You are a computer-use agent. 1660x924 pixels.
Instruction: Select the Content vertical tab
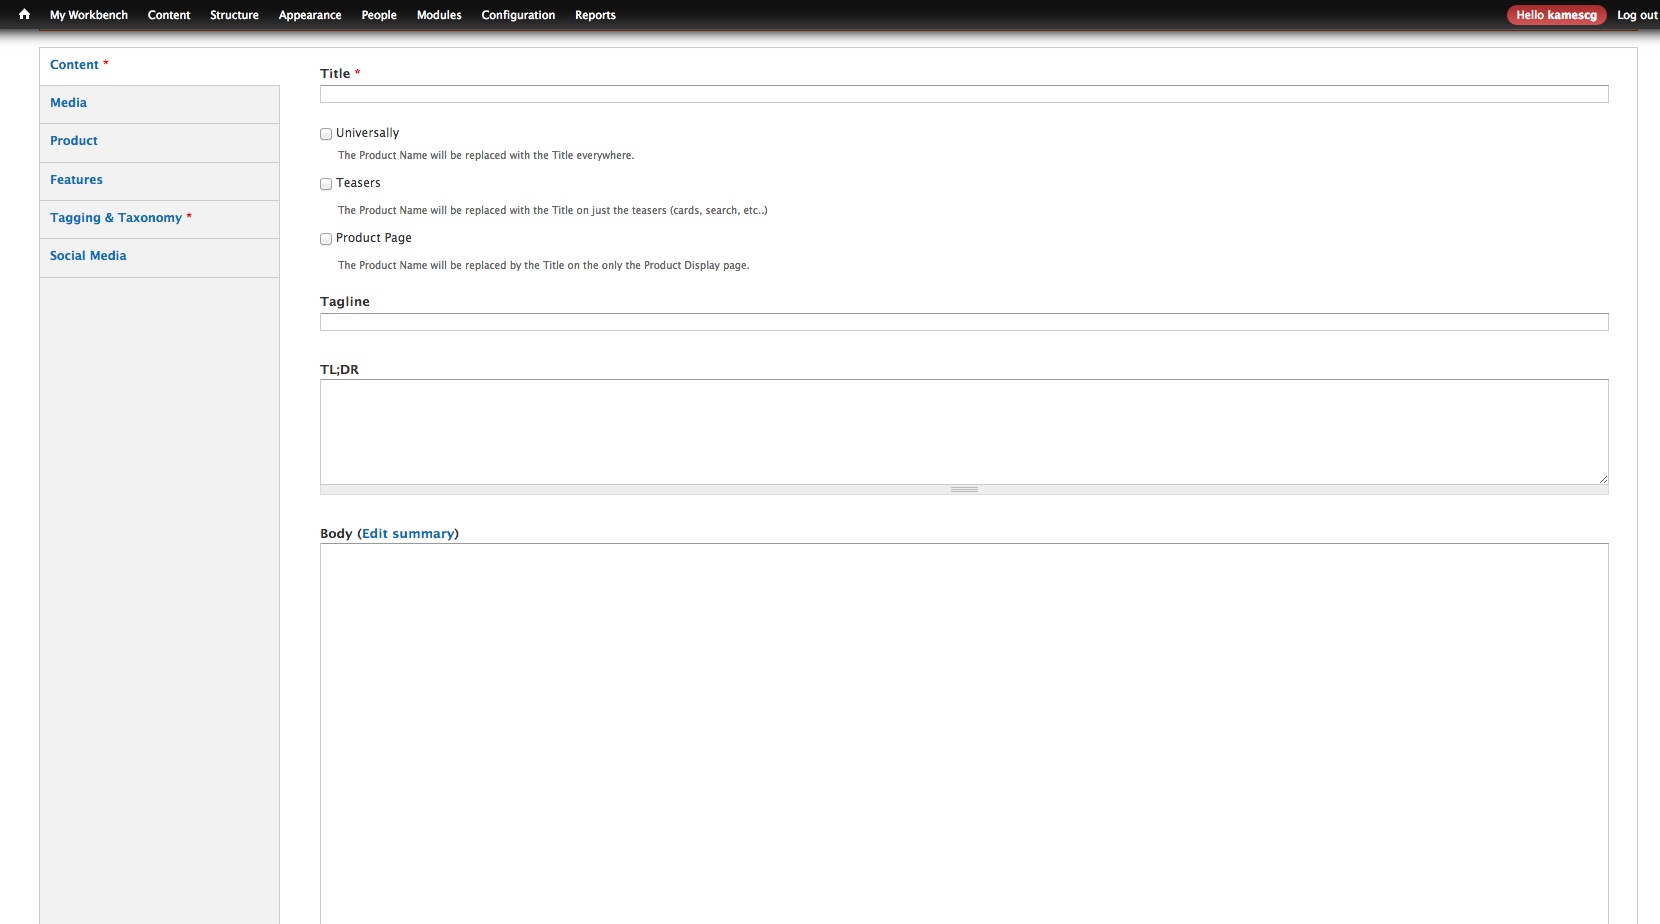point(160,65)
